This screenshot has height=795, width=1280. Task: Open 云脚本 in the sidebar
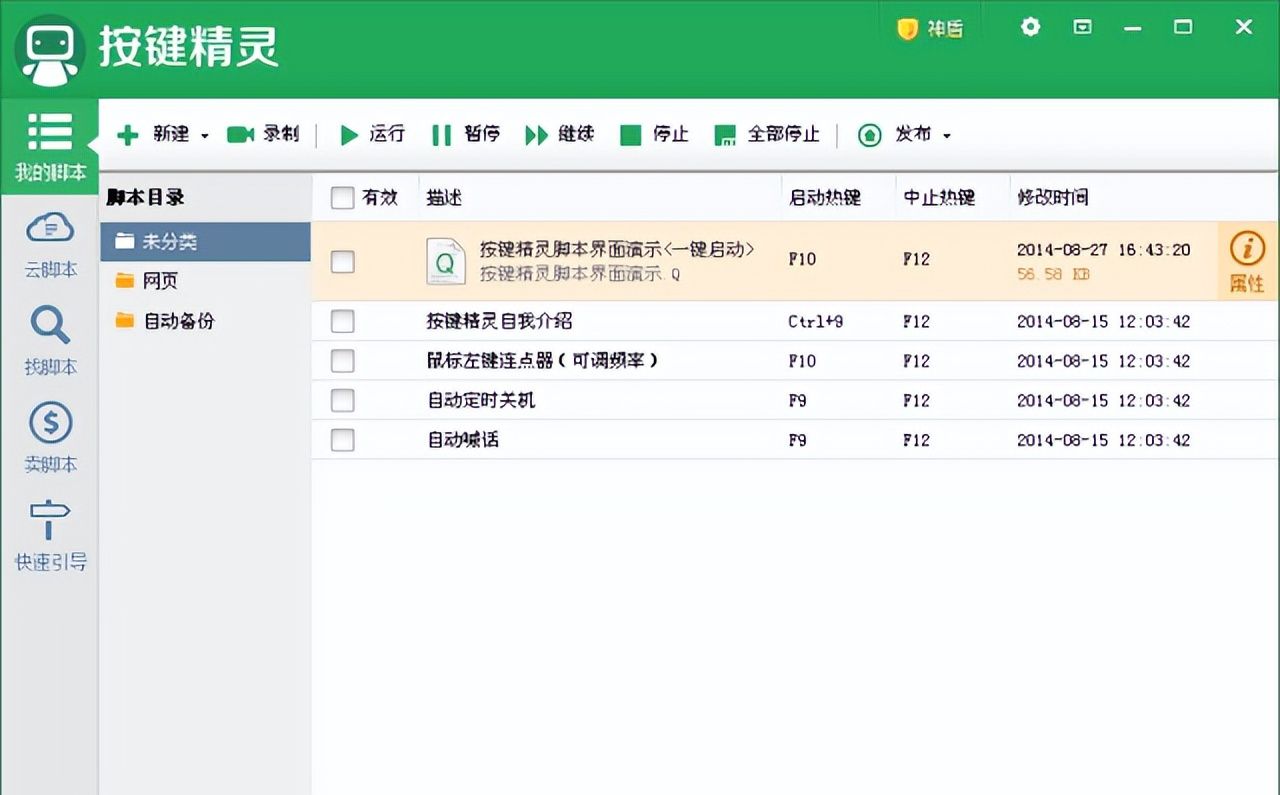(x=49, y=243)
